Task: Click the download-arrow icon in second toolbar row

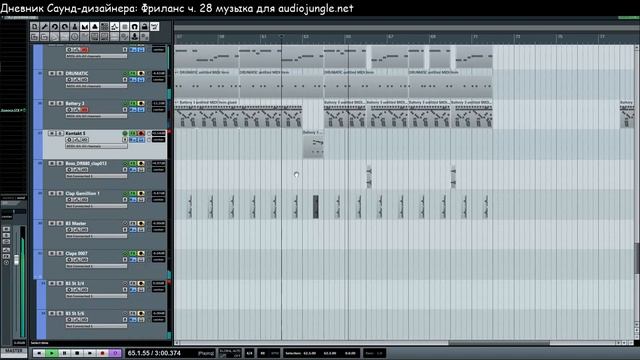Action: tap(134, 37)
